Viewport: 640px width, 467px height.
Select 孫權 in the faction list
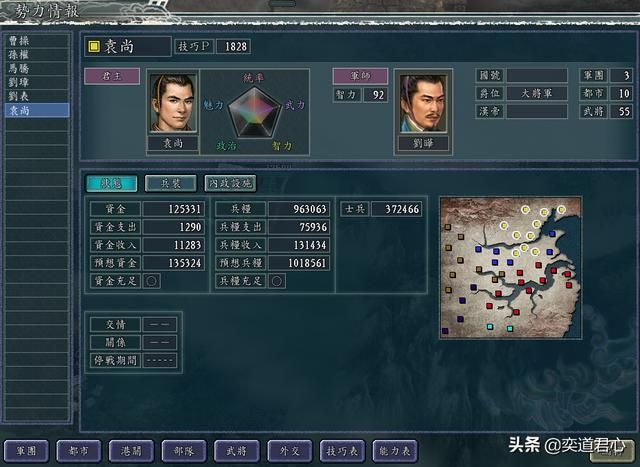(37, 55)
